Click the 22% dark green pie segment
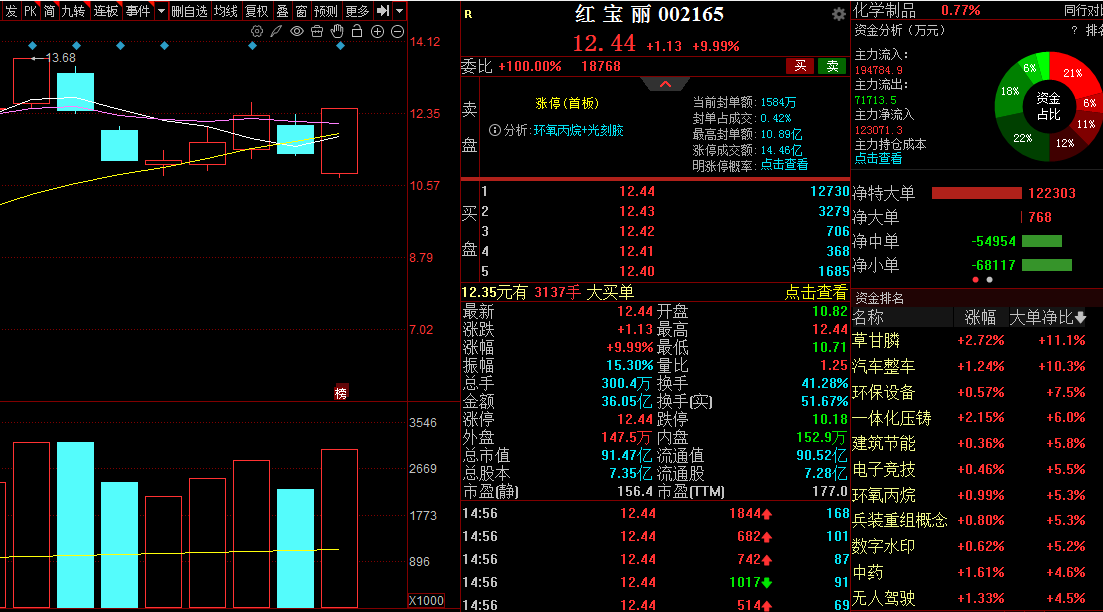 tap(1022, 137)
